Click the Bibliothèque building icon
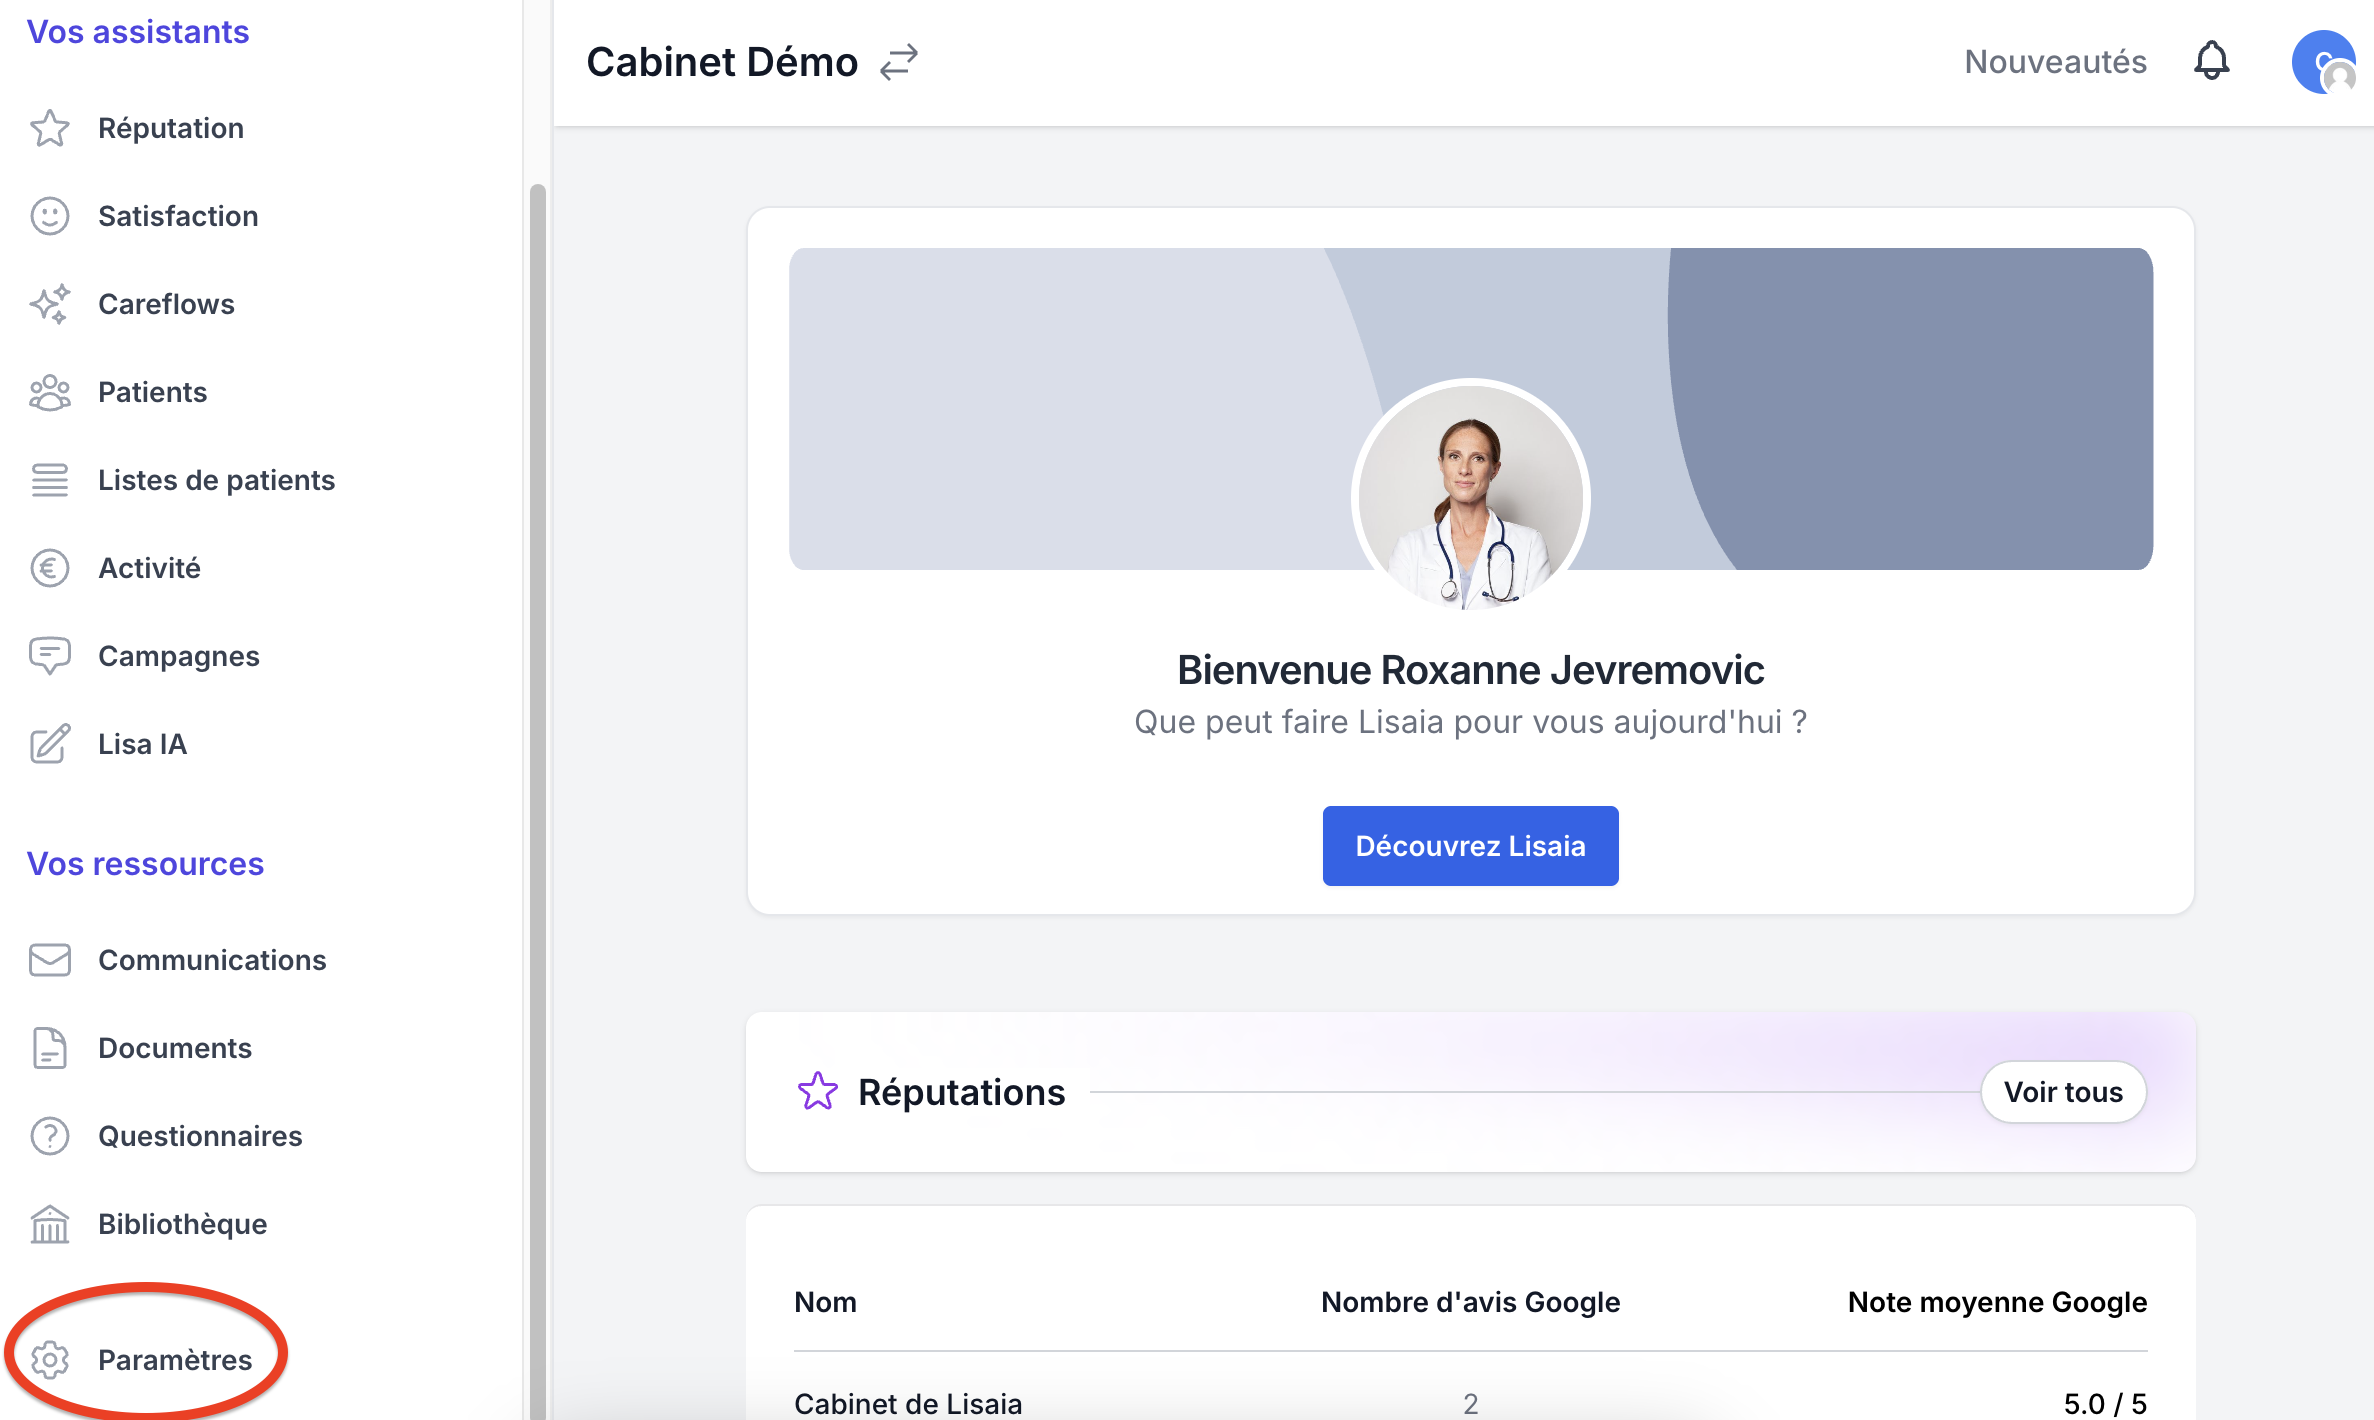 (49, 1224)
